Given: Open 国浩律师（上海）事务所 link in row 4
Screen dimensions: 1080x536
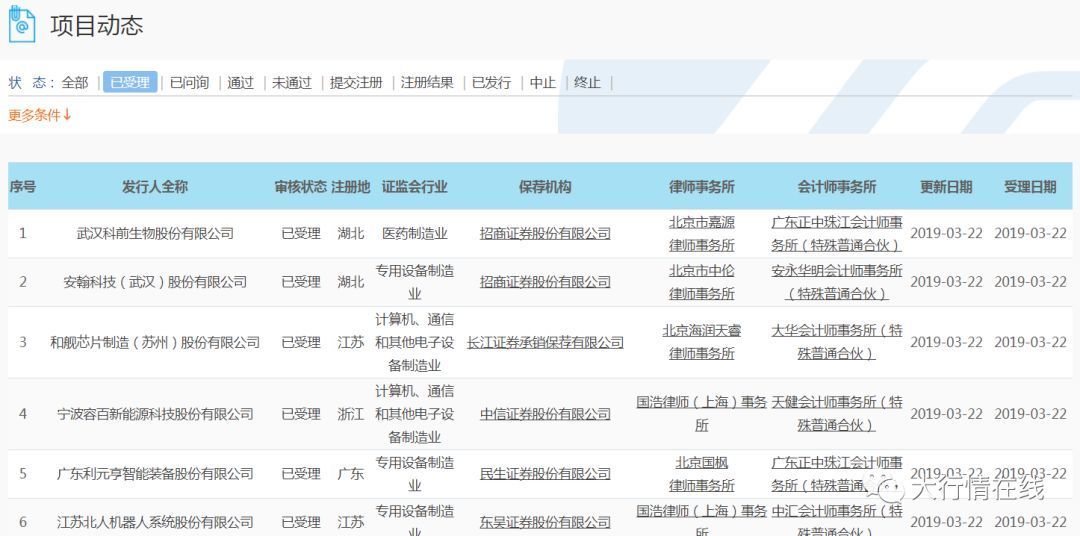Looking at the screenshot, I should (x=702, y=414).
